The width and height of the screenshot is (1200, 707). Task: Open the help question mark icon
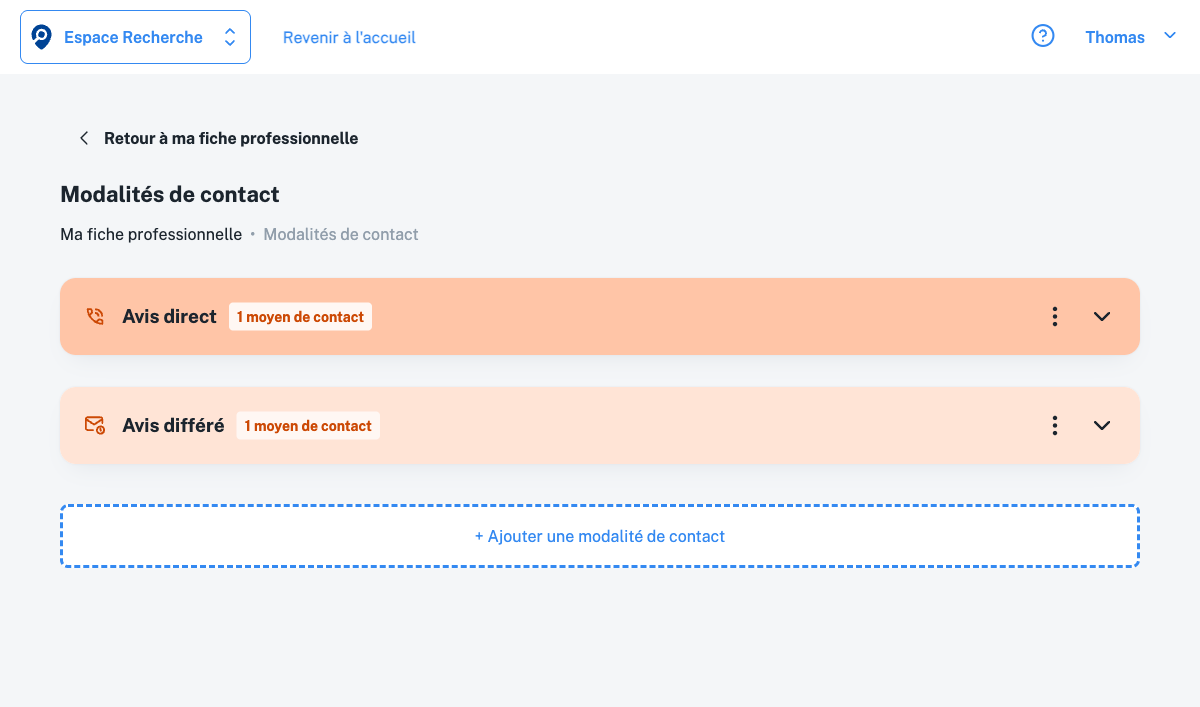click(x=1042, y=37)
